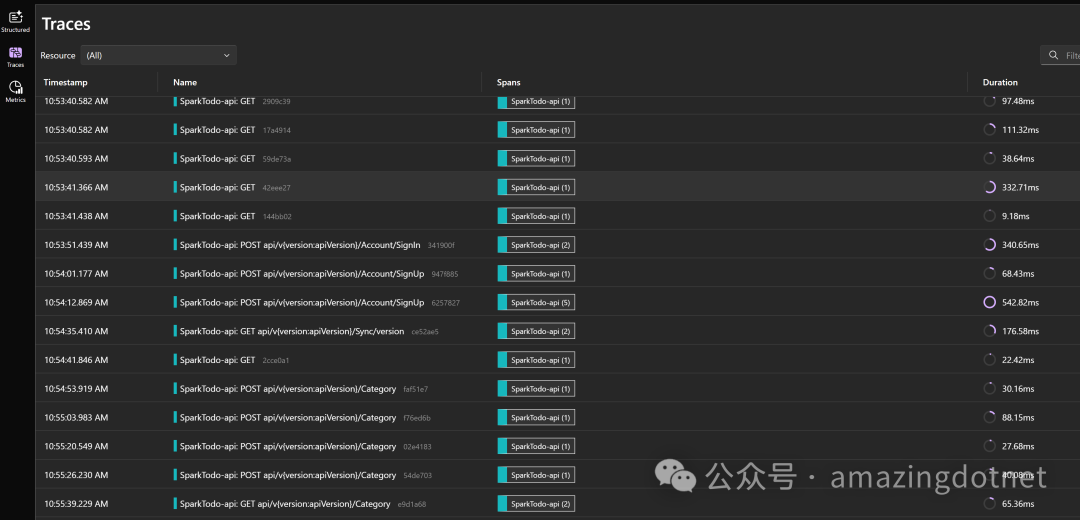Click the 38.64ms duration ring indicator
Viewport: 1080px width, 520px height.
pyautogui.click(x=990, y=158)
